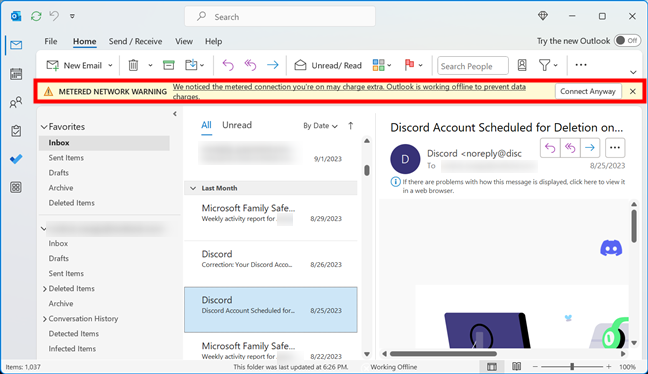Adjust the zoom slider in status bar

click(x=572, y=367)
